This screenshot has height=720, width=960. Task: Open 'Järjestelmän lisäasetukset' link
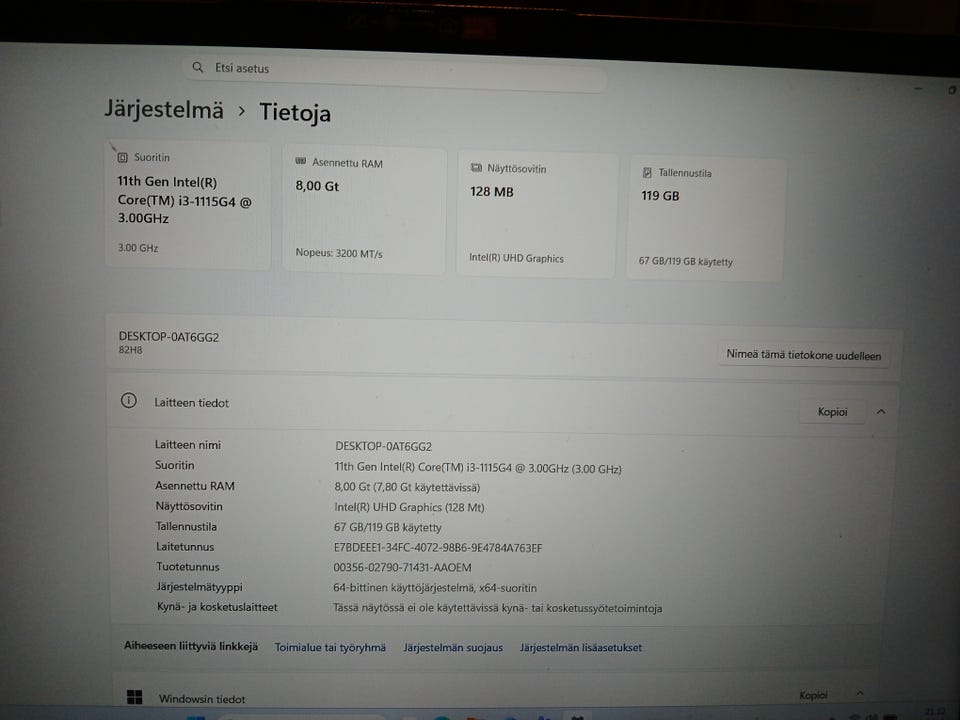tap(580, 647)
